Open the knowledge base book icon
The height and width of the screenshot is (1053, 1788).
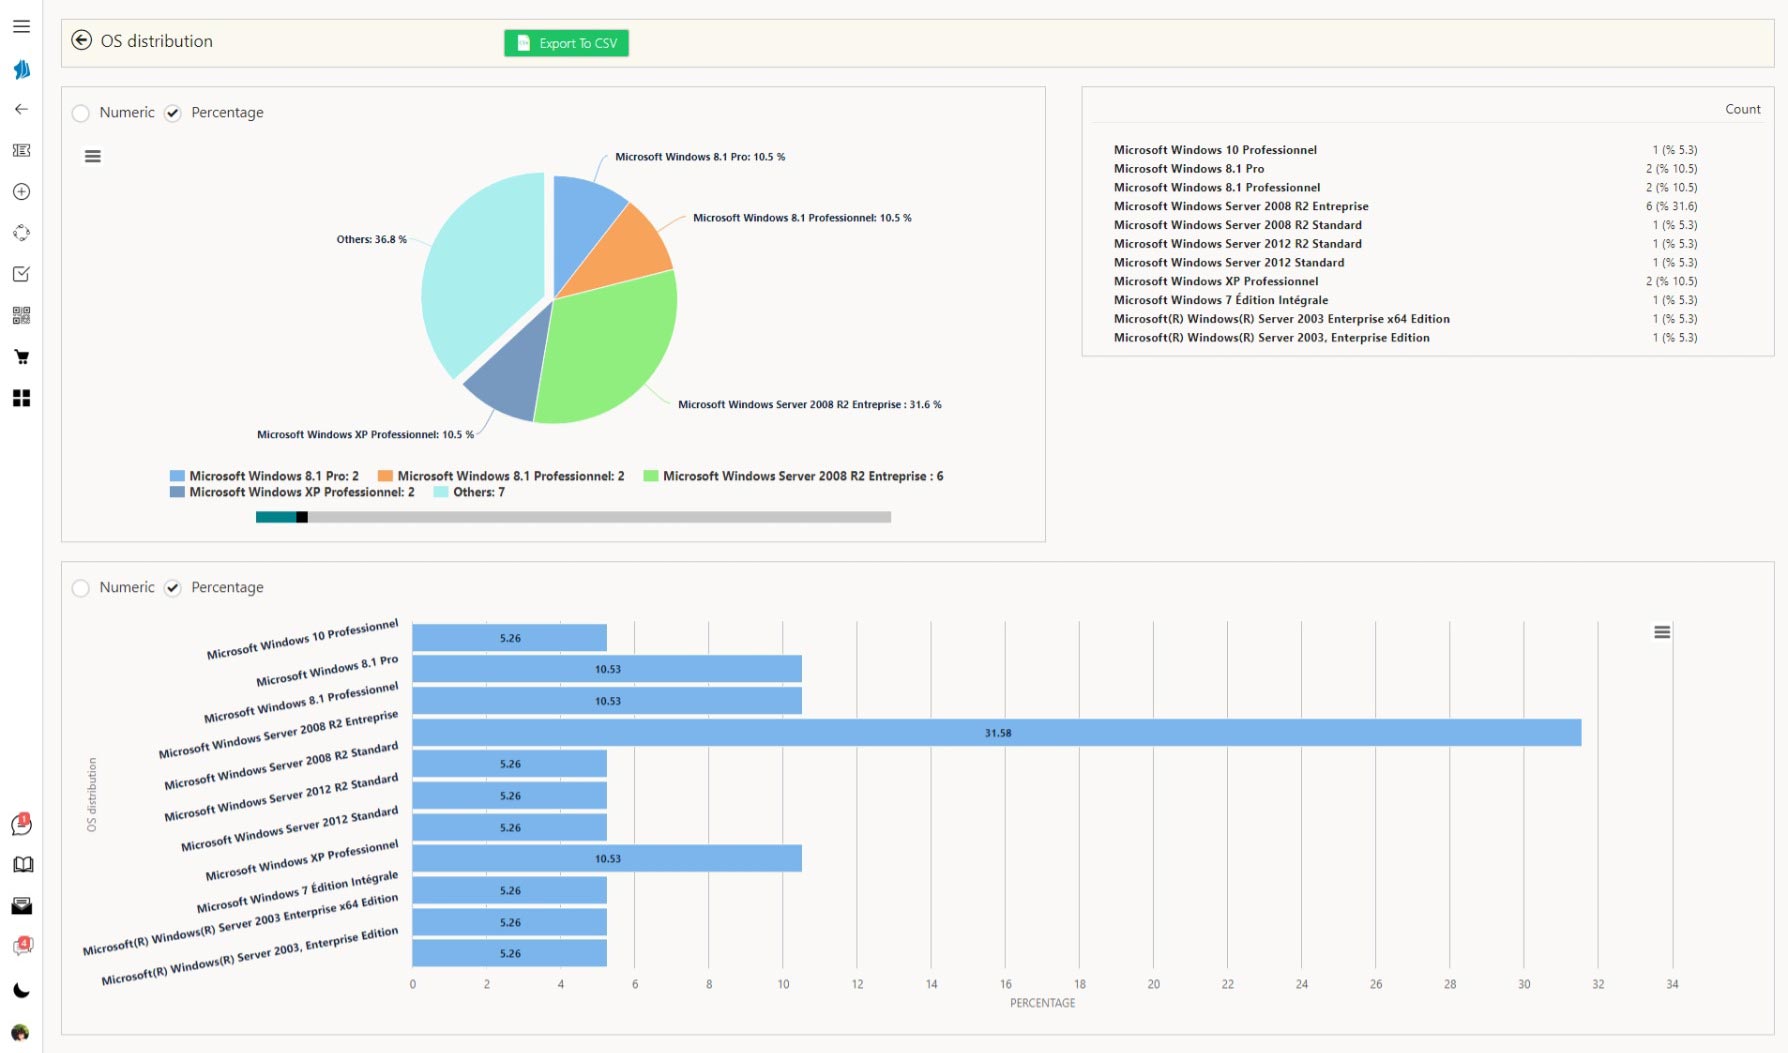click(21, 864)
